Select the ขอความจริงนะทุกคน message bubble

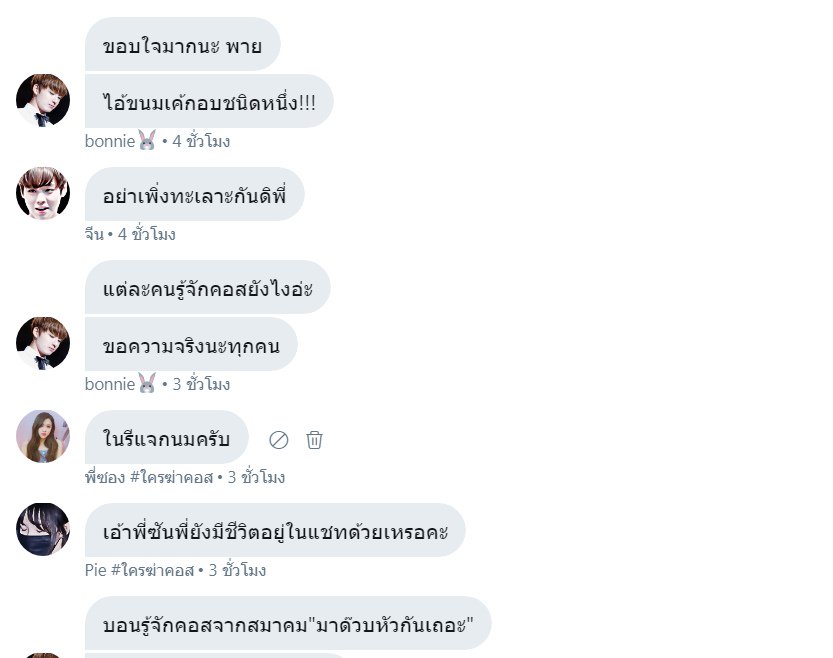click(191, 344)
